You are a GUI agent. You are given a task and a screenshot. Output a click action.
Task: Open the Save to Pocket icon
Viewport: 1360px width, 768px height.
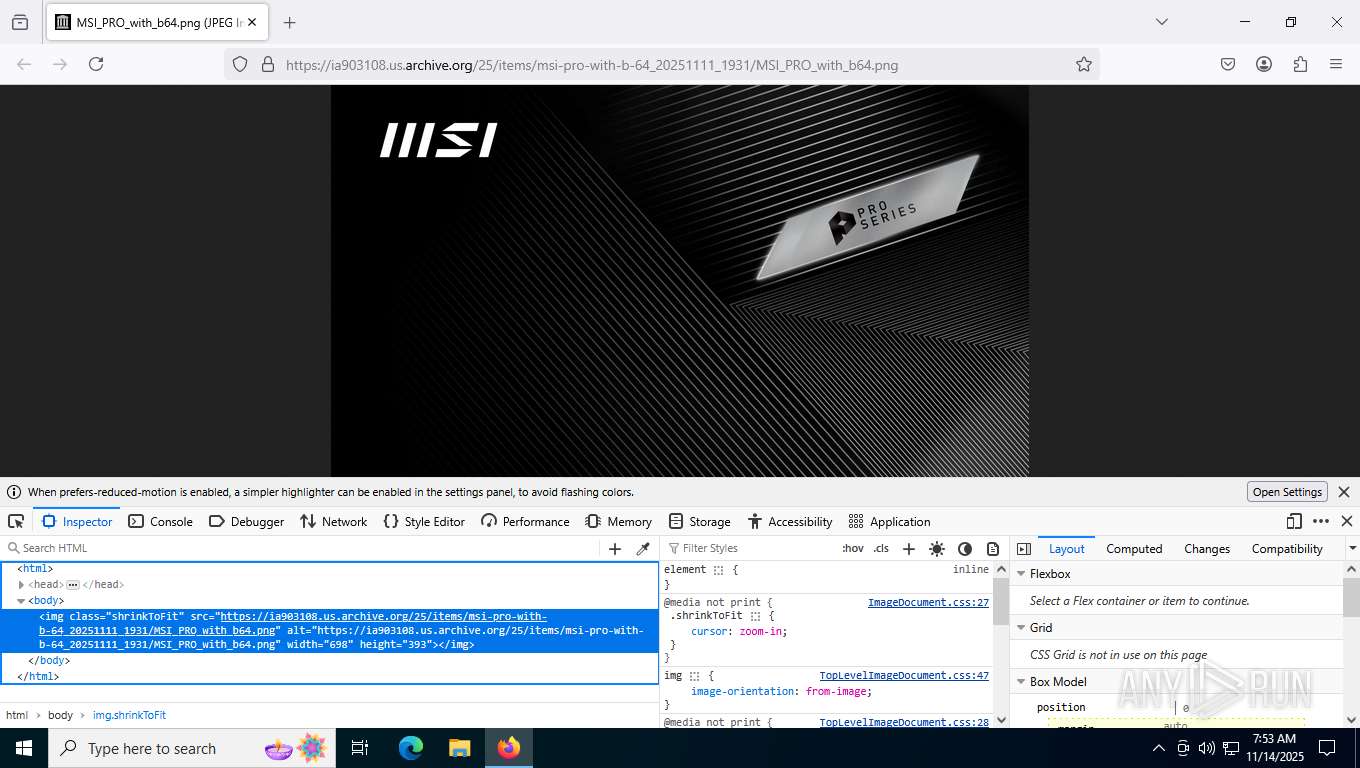(x=1228, y=64)
